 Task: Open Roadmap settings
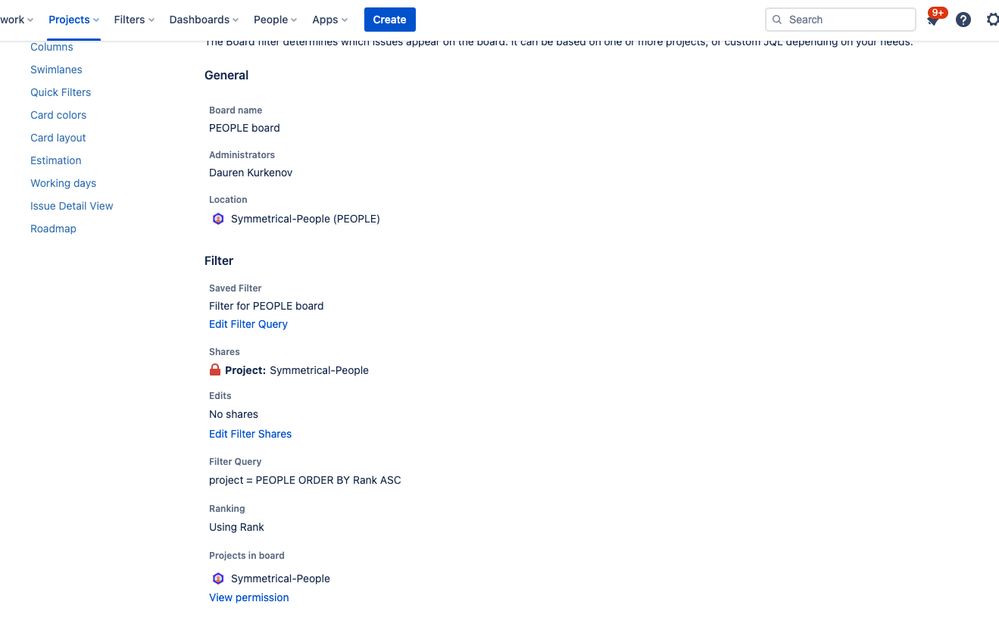click(x=53, y=229)
